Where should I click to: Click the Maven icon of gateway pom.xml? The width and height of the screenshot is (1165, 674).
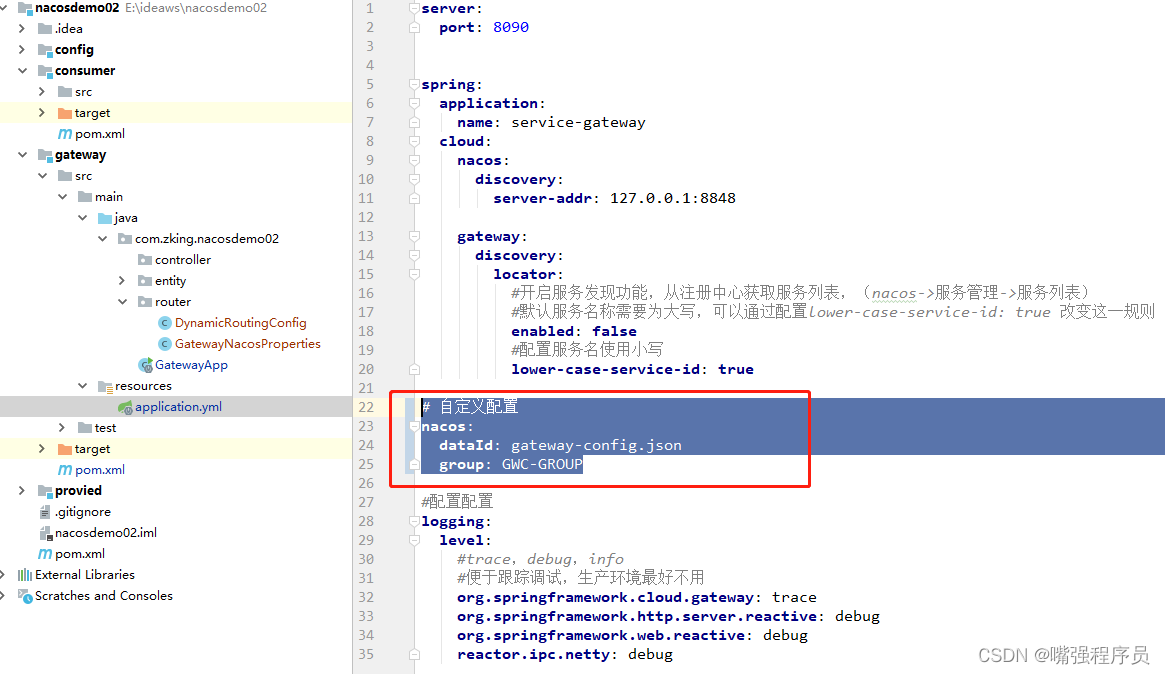(x=65, y=470)
